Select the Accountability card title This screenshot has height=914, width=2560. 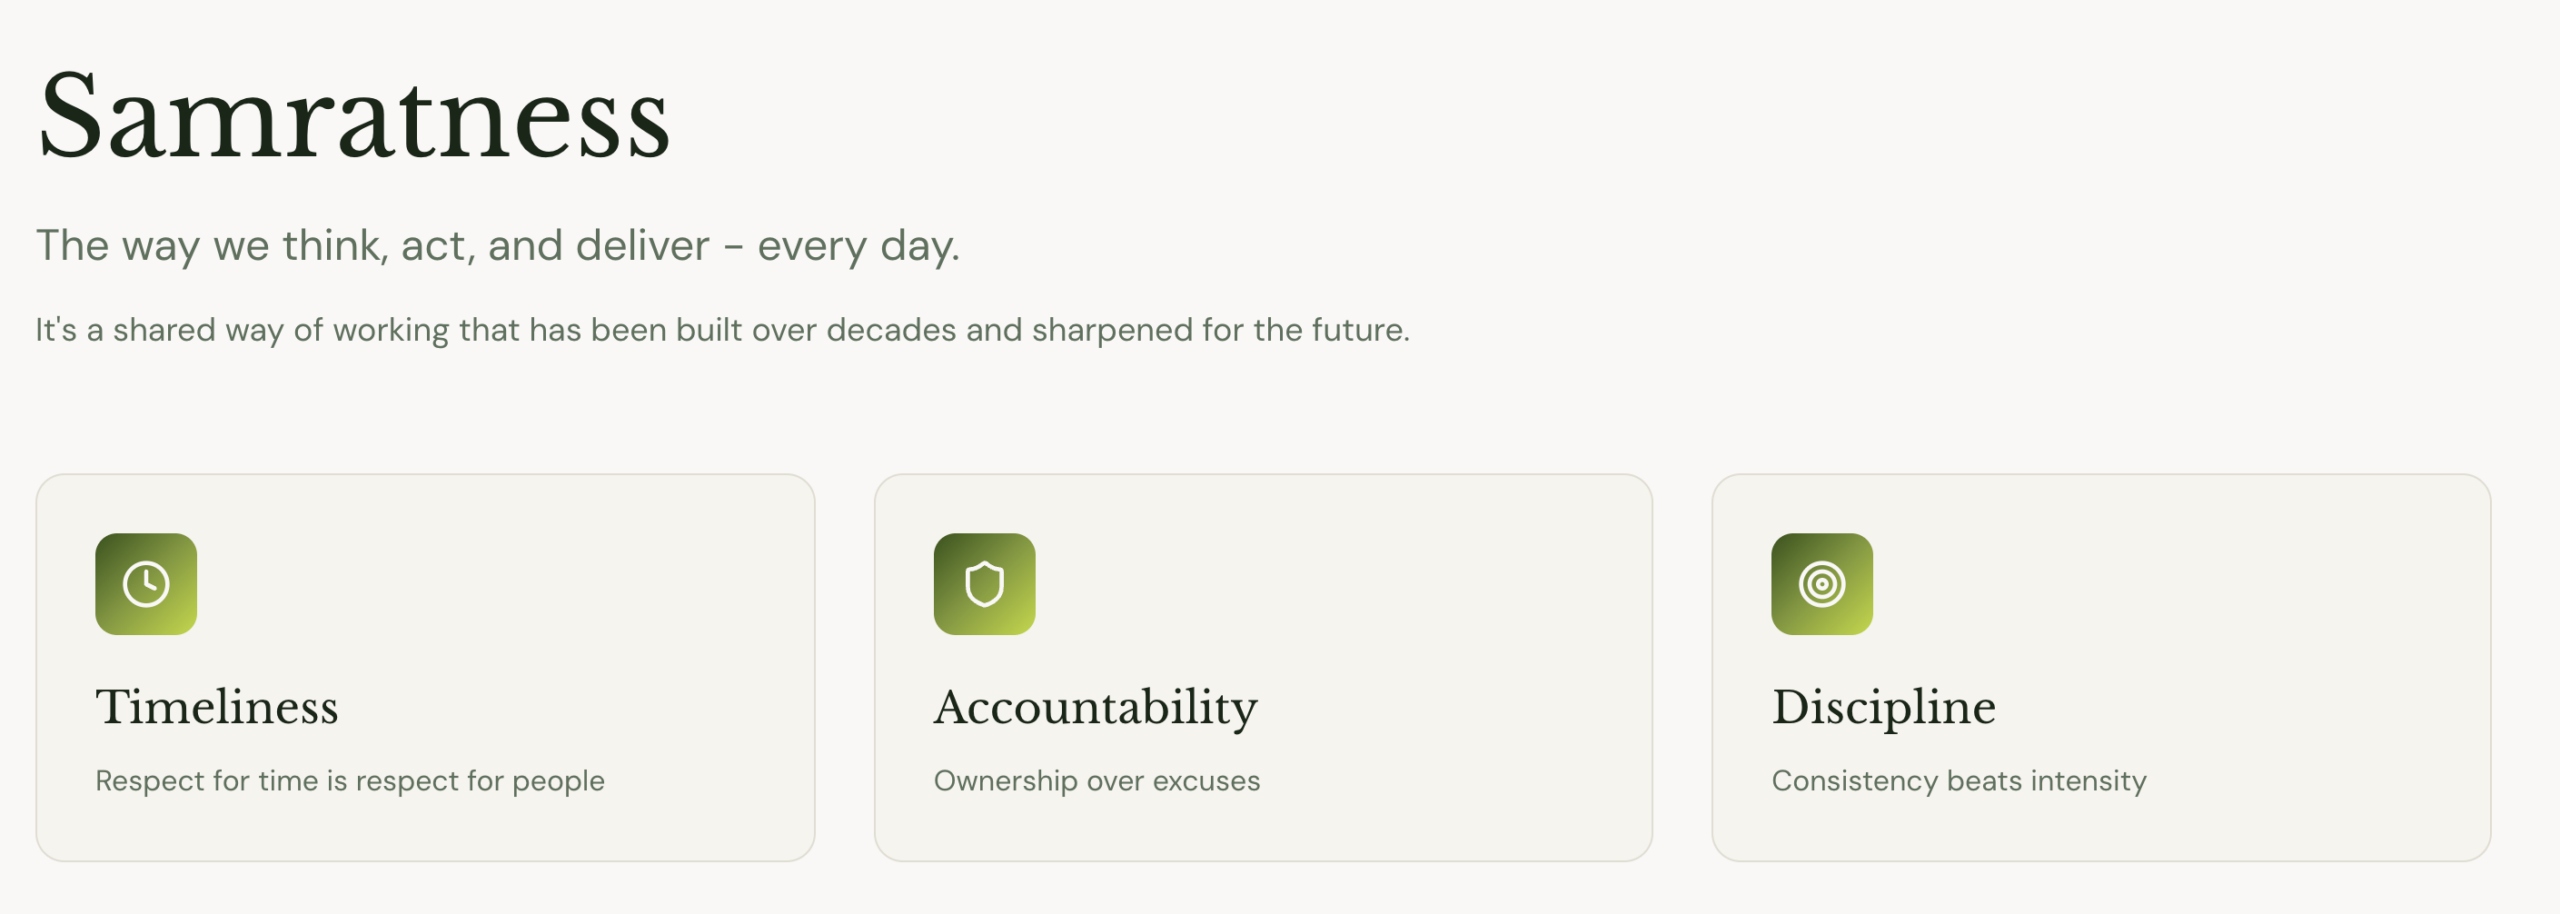1096,707
